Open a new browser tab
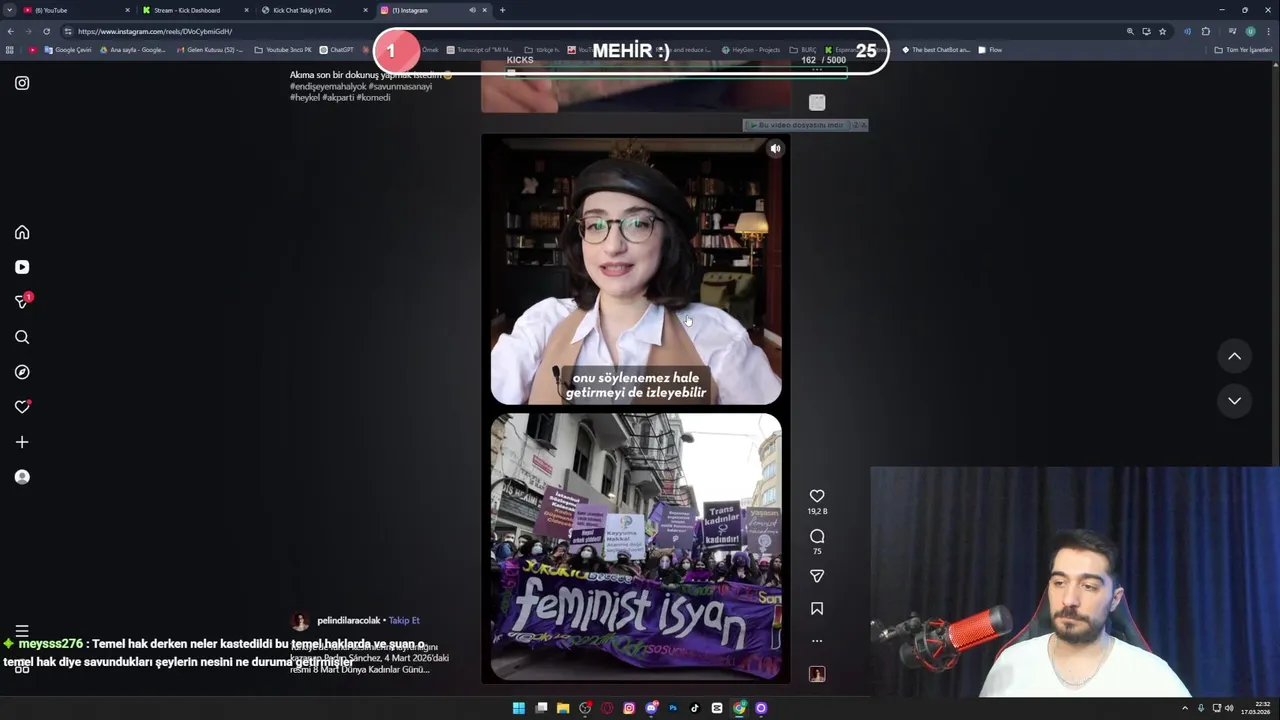1280x720 pixels. click(x=502, y=10)
